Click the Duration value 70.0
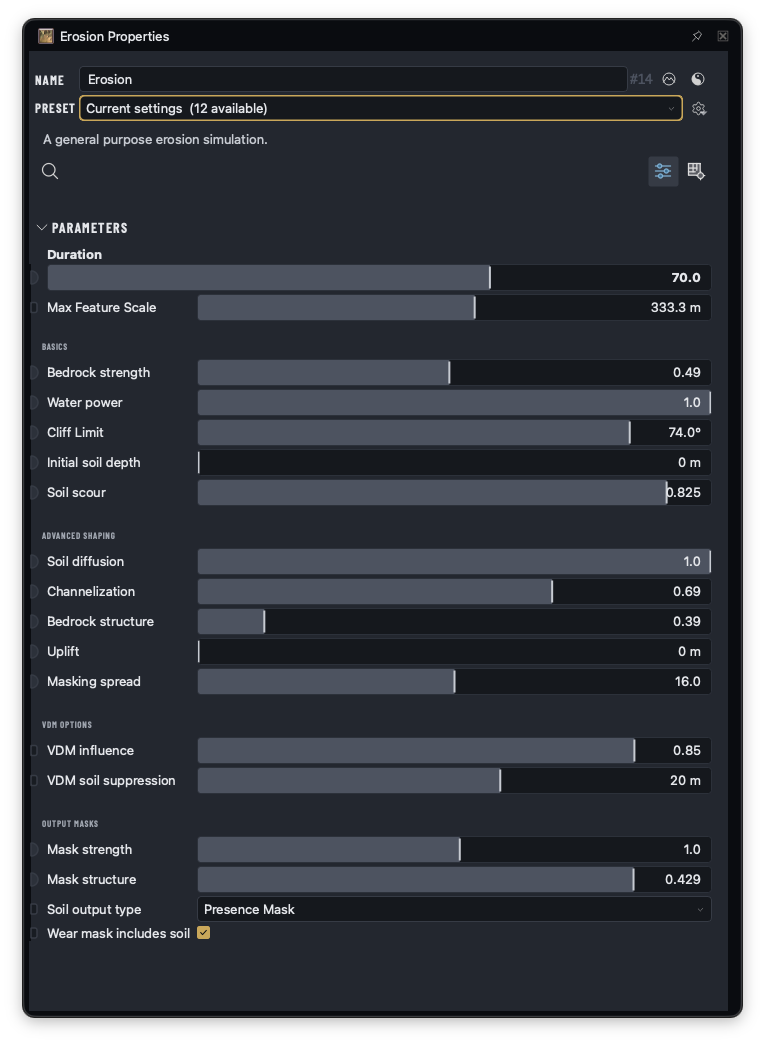 (686, 278)
